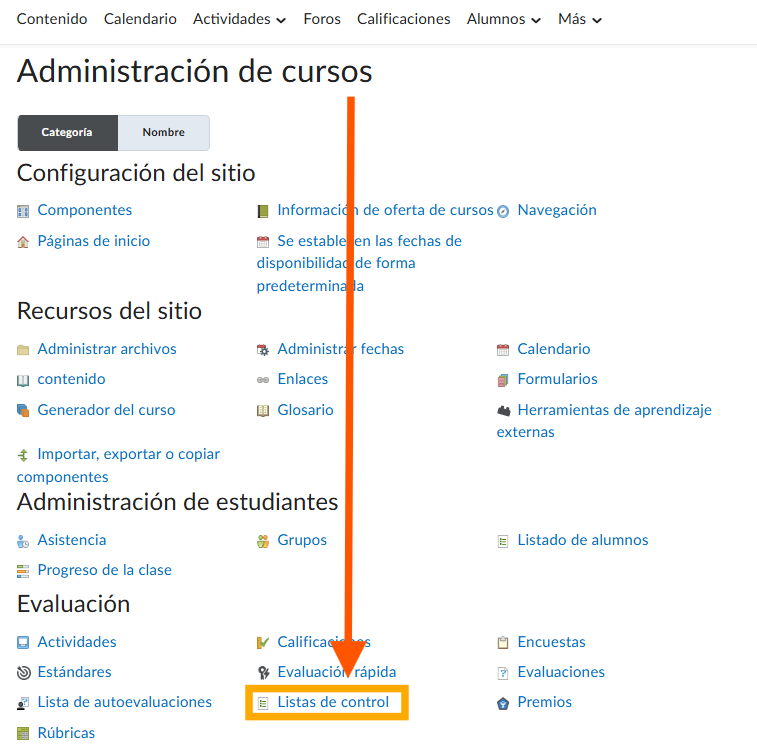Open Herramientas de aprendizaje externas link
Screen dimensions: 757x751
pos(614,410)
